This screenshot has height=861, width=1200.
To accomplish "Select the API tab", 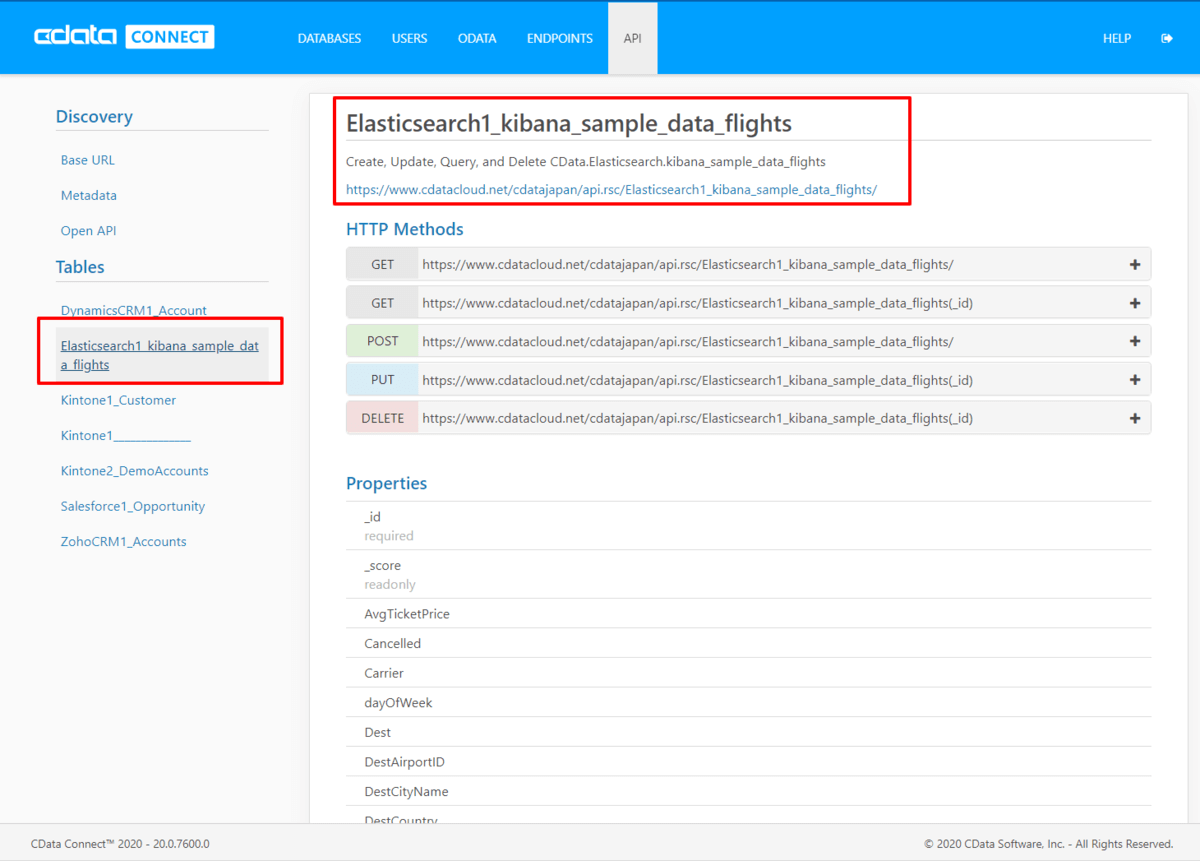I will point(632,38).
